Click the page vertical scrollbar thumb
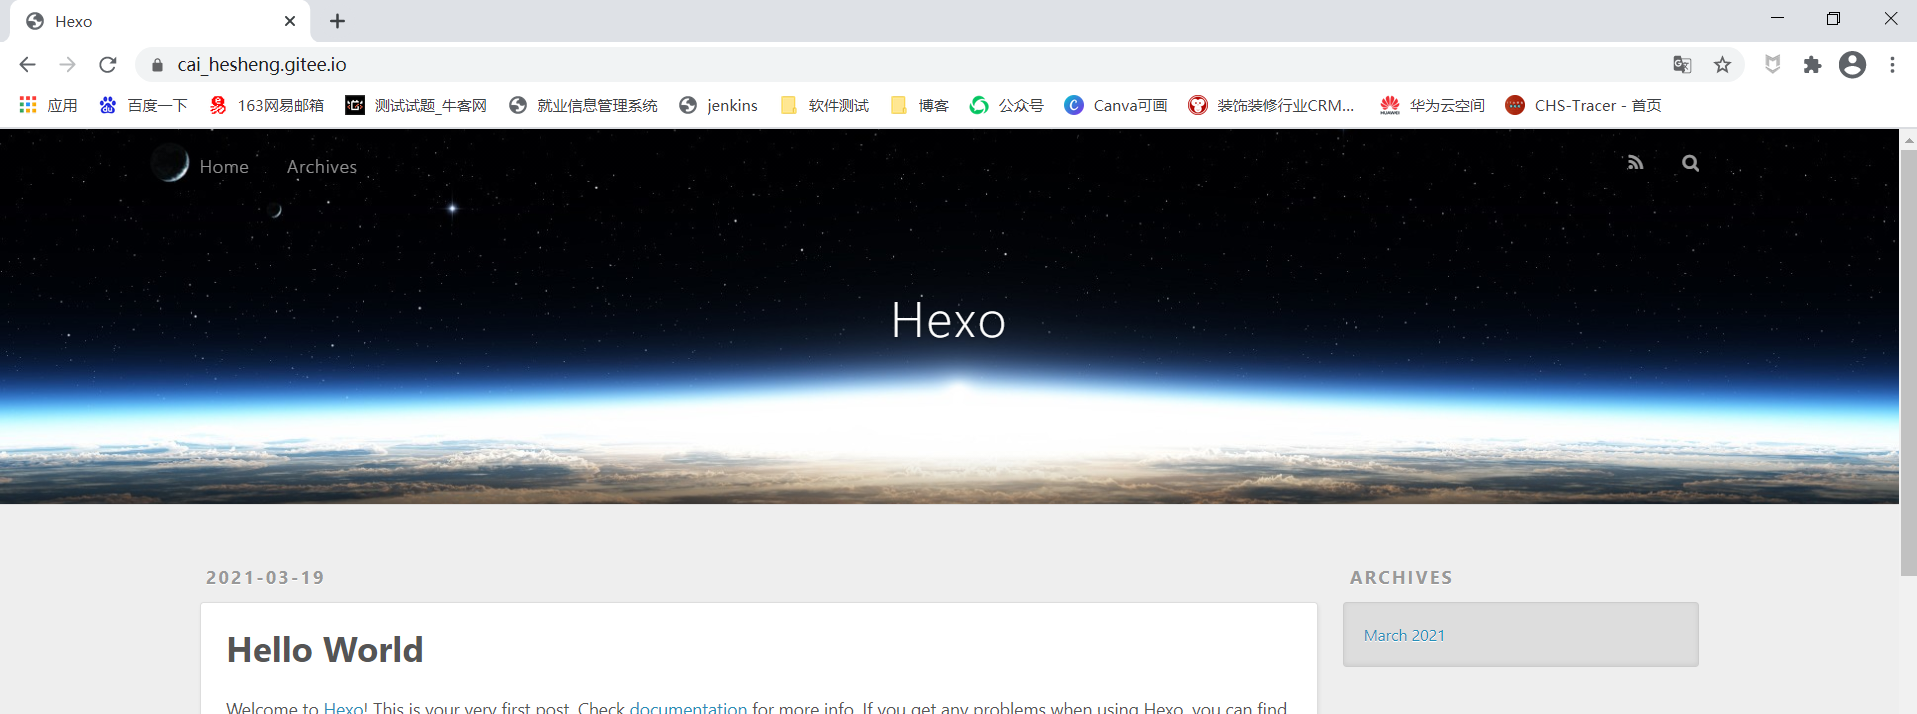 click(x=1908, y=363)
